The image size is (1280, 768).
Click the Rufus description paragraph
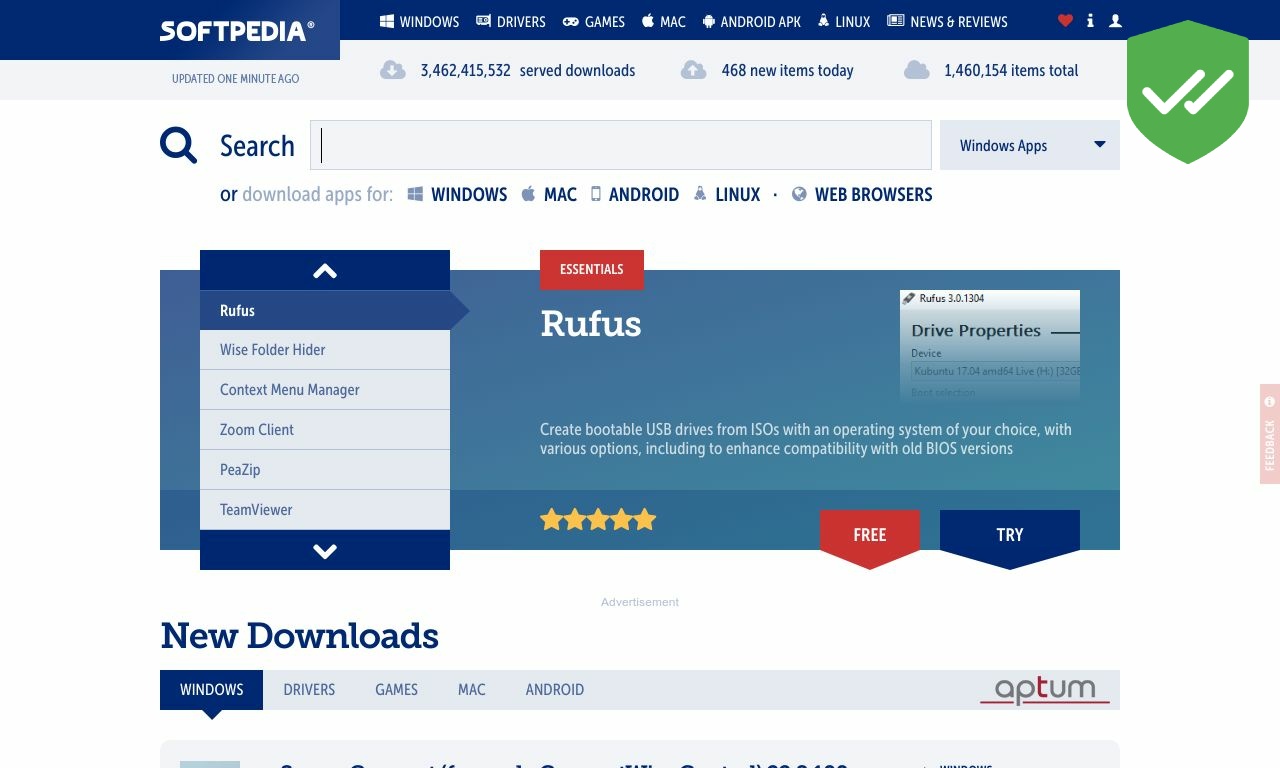pyautogui.click(x=806, y=439)
